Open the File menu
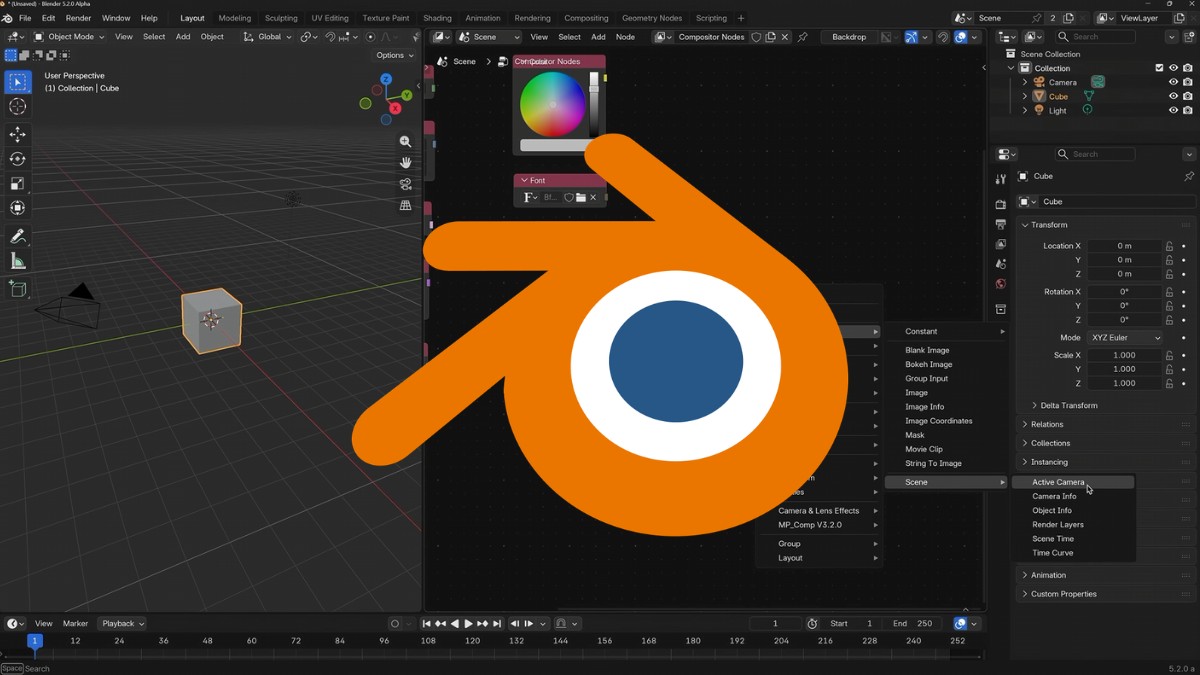 pos(25,18)
